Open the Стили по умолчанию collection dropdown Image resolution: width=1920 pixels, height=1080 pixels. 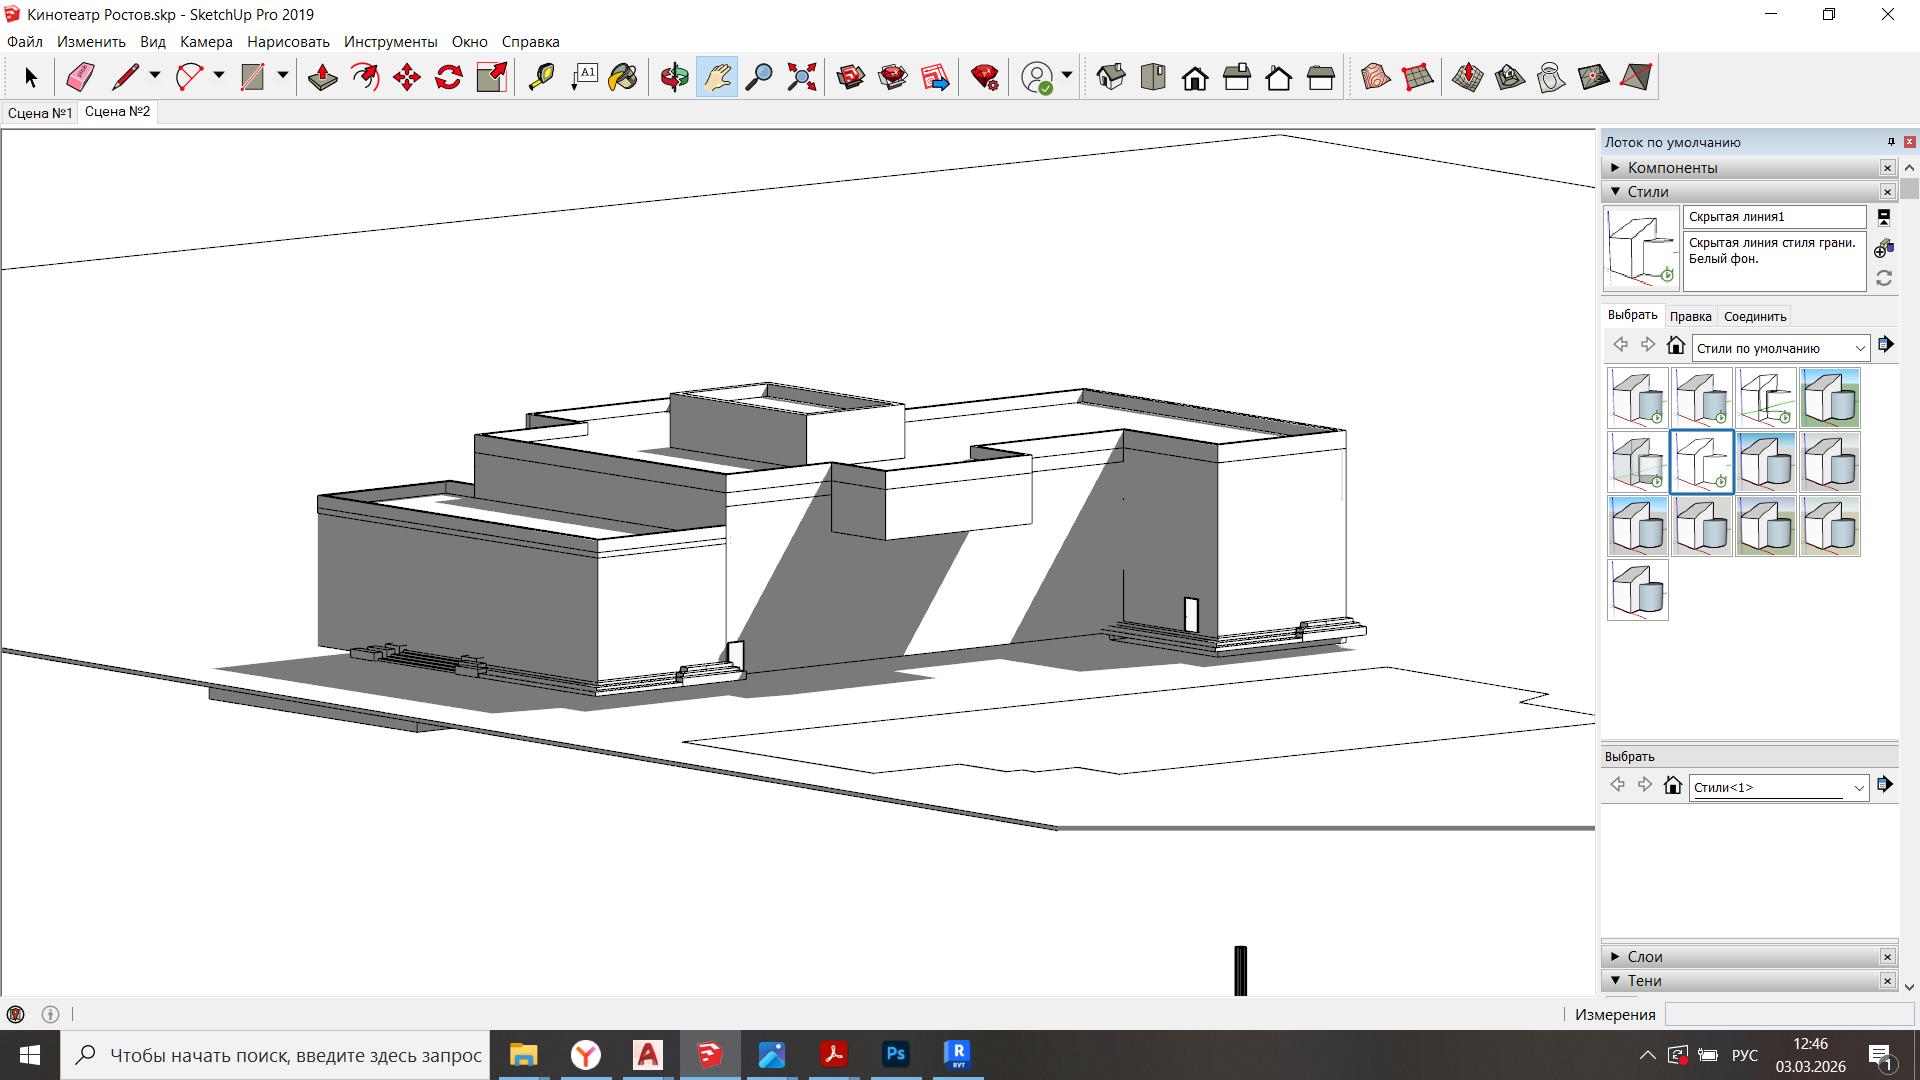pos(1859,348)
